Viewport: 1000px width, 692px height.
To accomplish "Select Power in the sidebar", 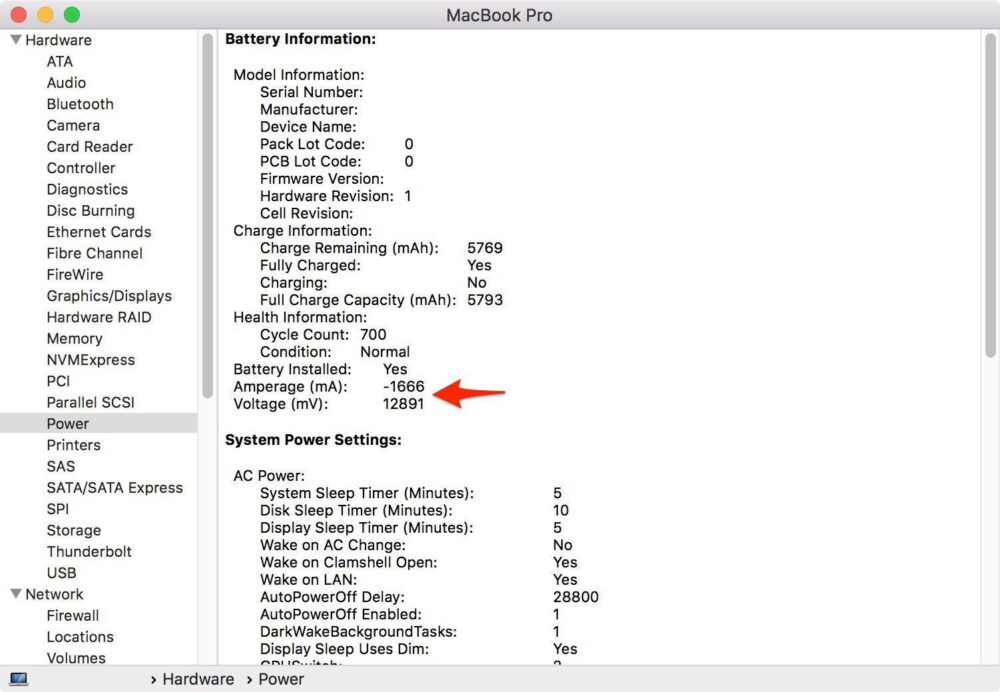I will [68, 424].
